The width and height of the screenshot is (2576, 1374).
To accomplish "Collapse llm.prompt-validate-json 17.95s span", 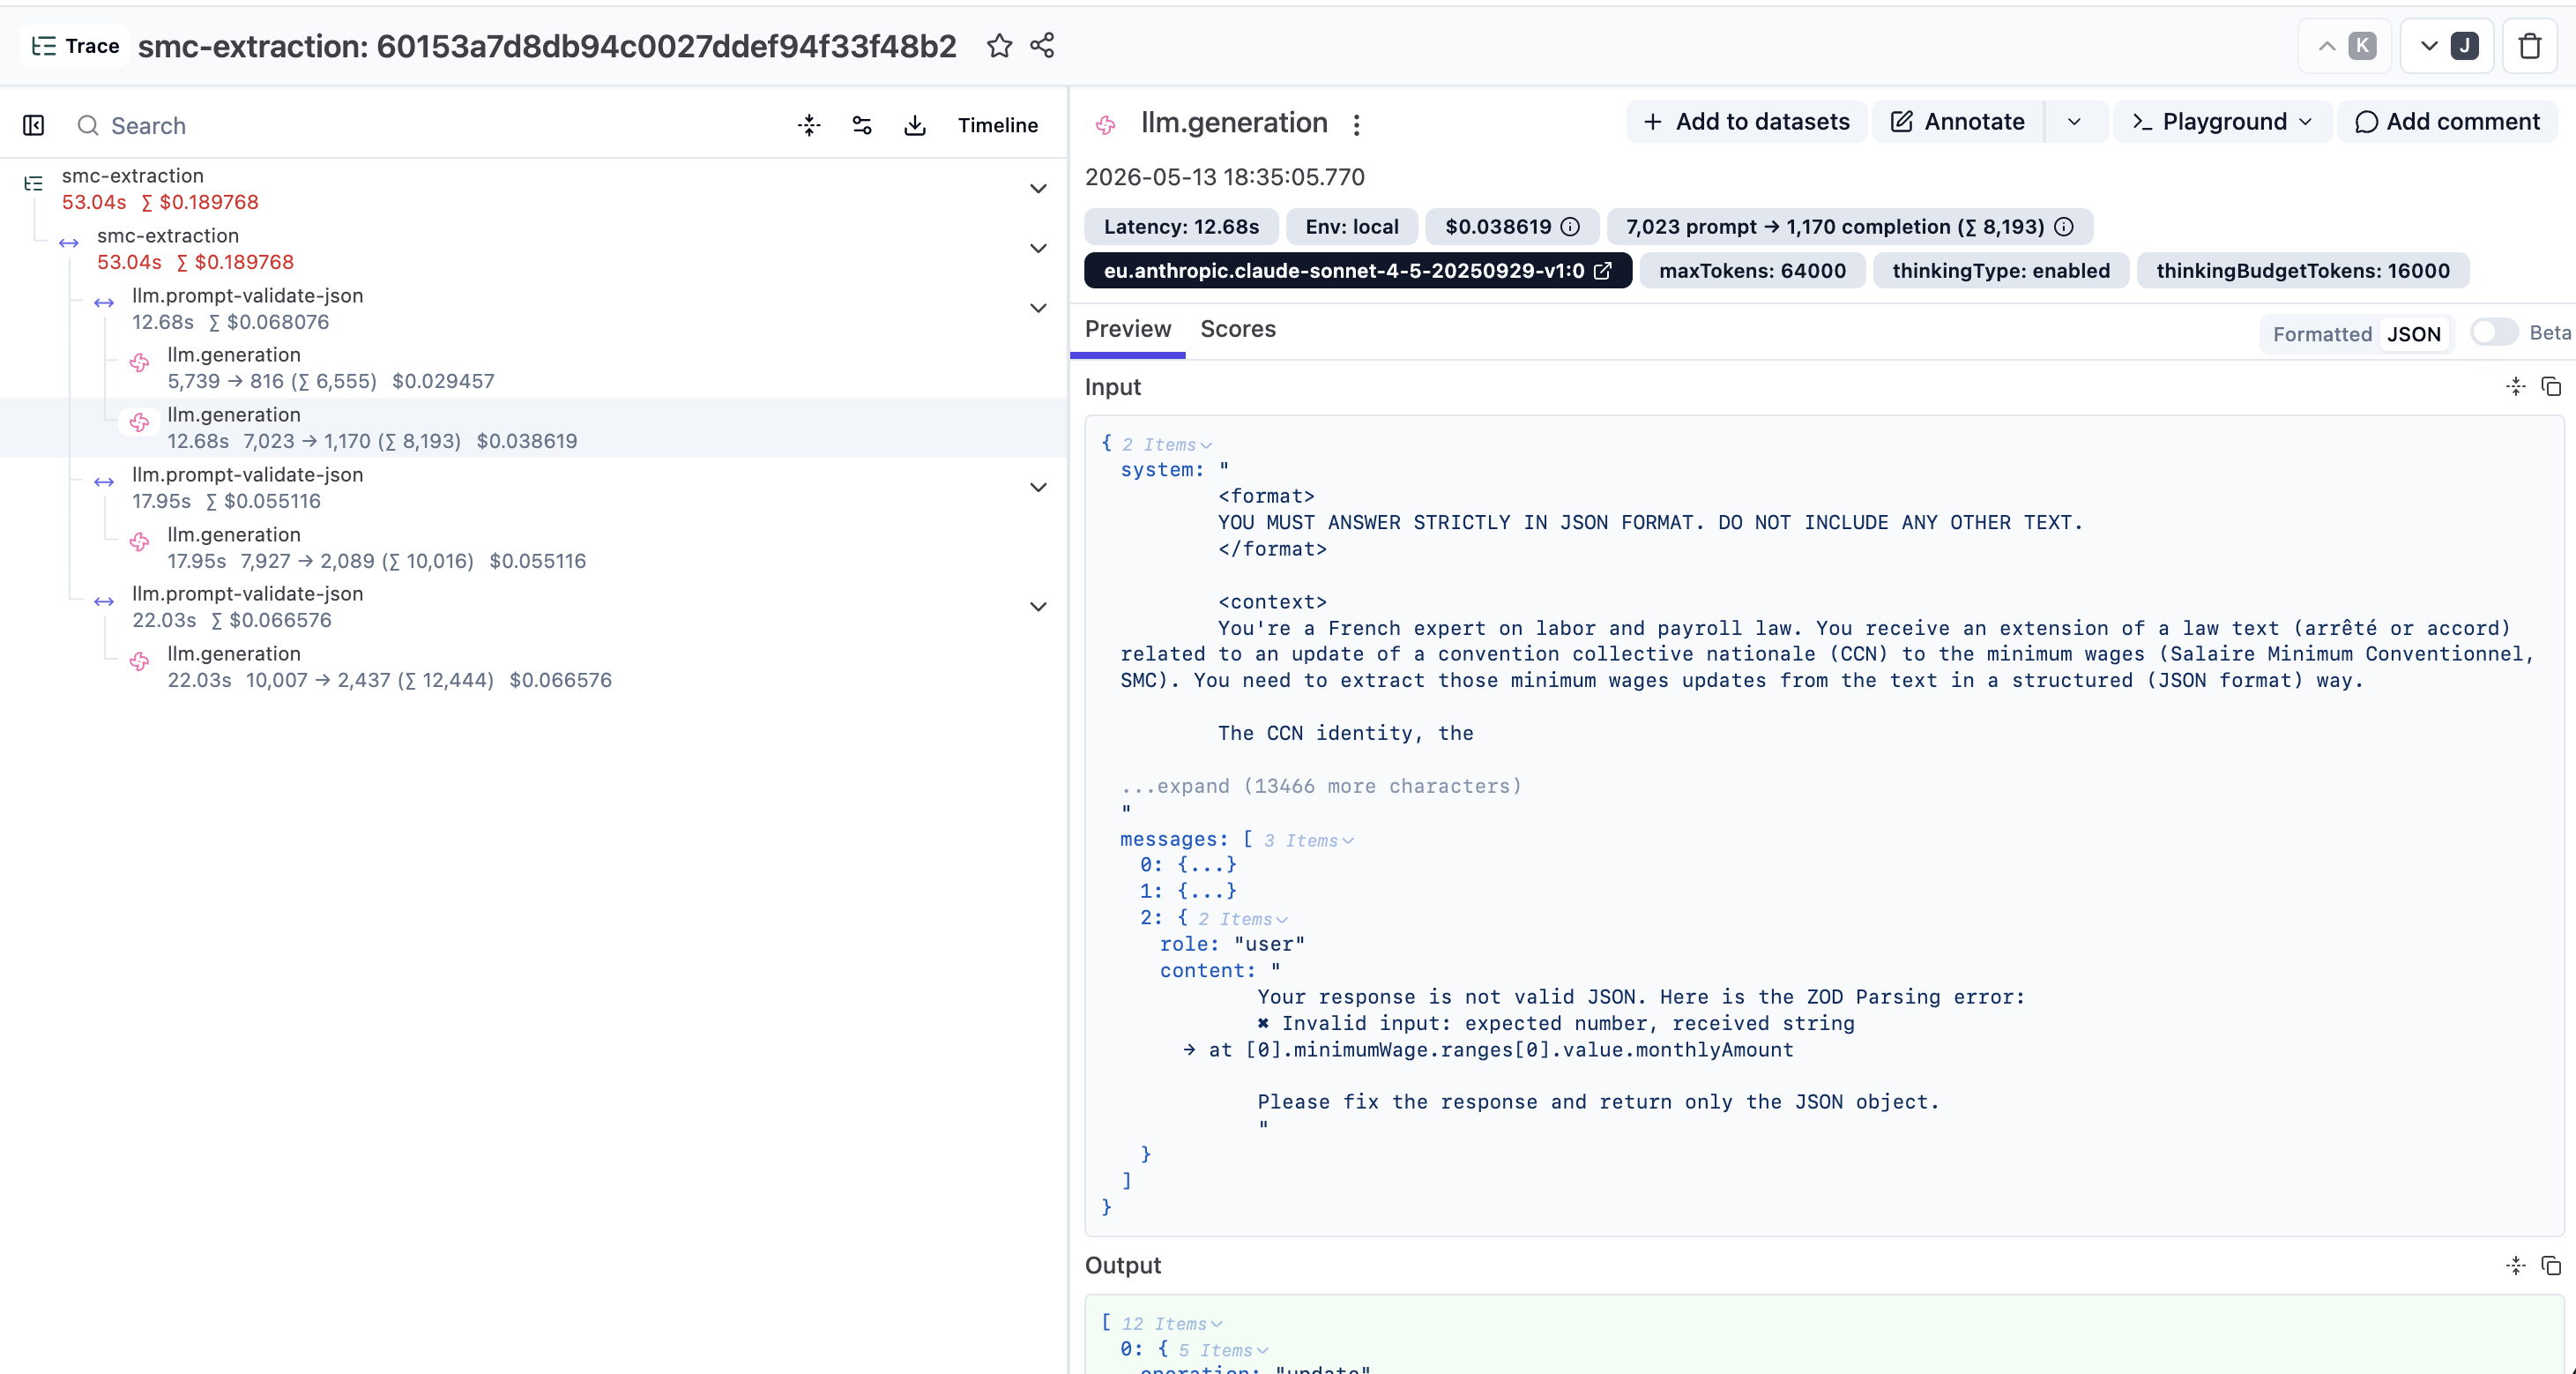I will click(1038, 488).
